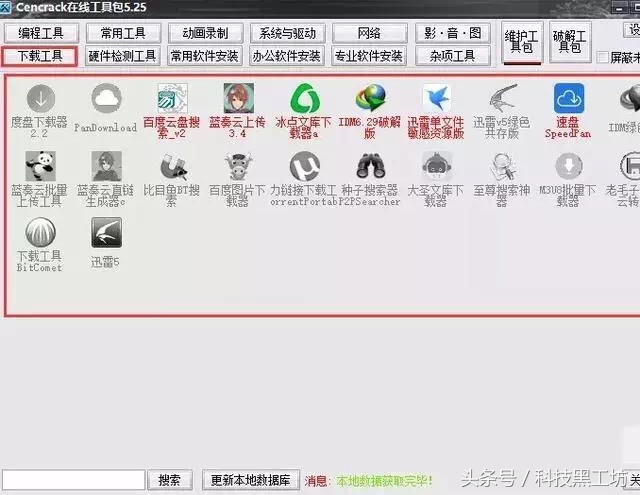
Task: Click the 维护工具包 button
Action: pyautogui.click(x=522, y=42)
